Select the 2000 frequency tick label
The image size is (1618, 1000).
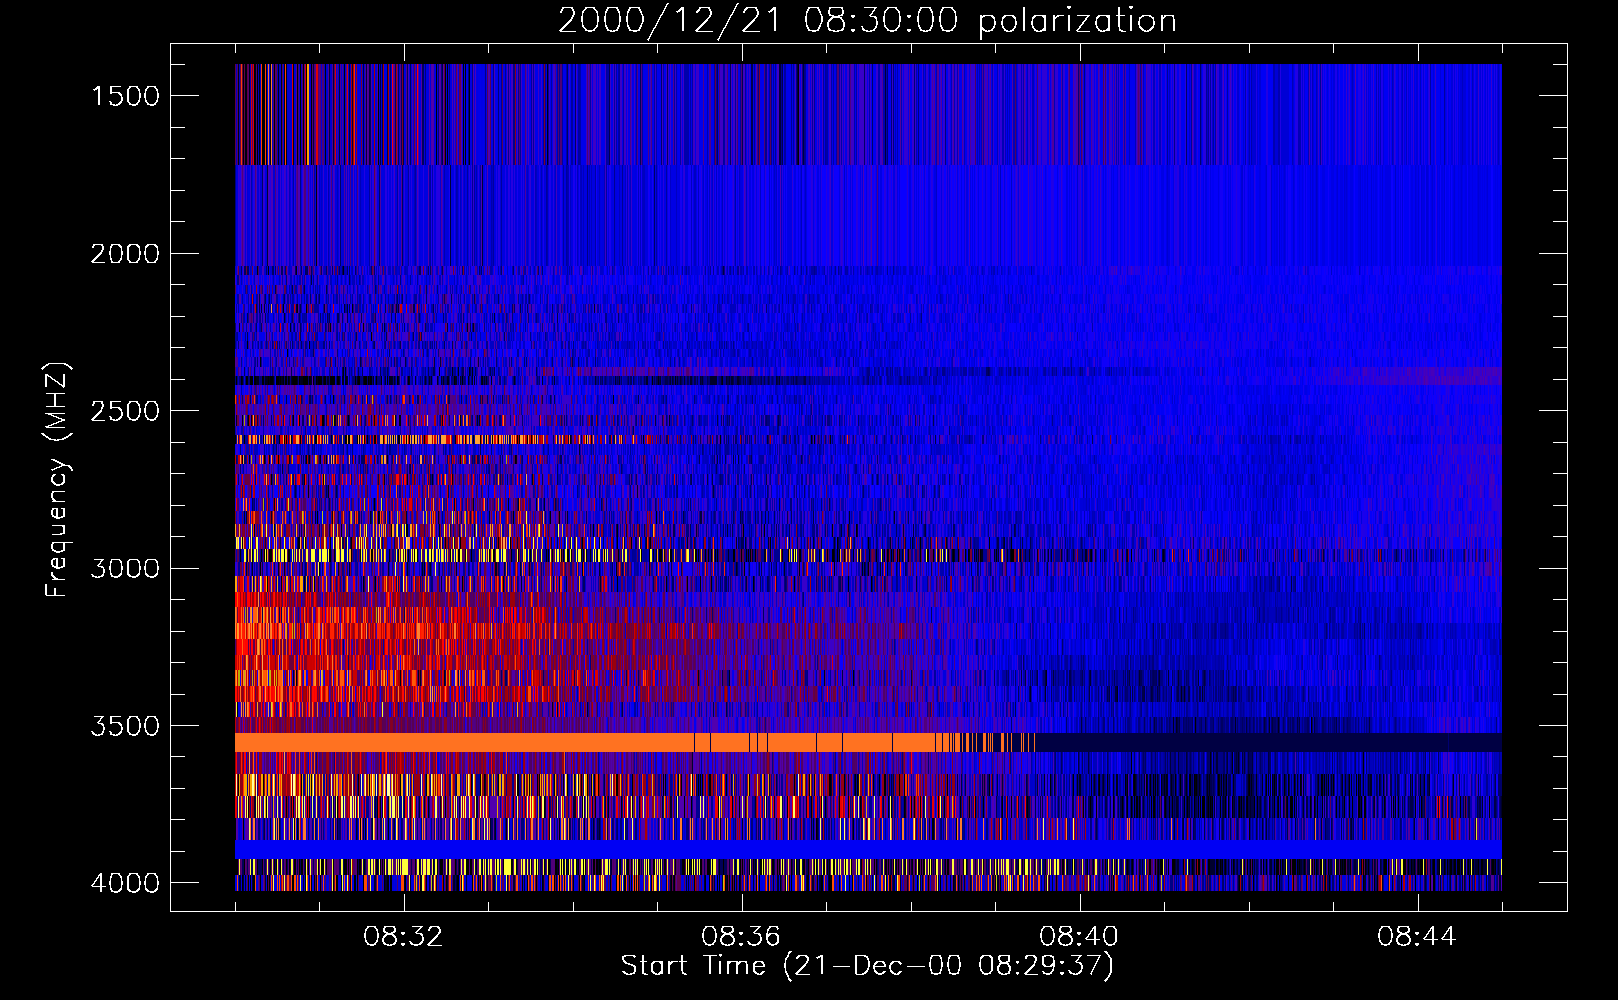(125, 254)
